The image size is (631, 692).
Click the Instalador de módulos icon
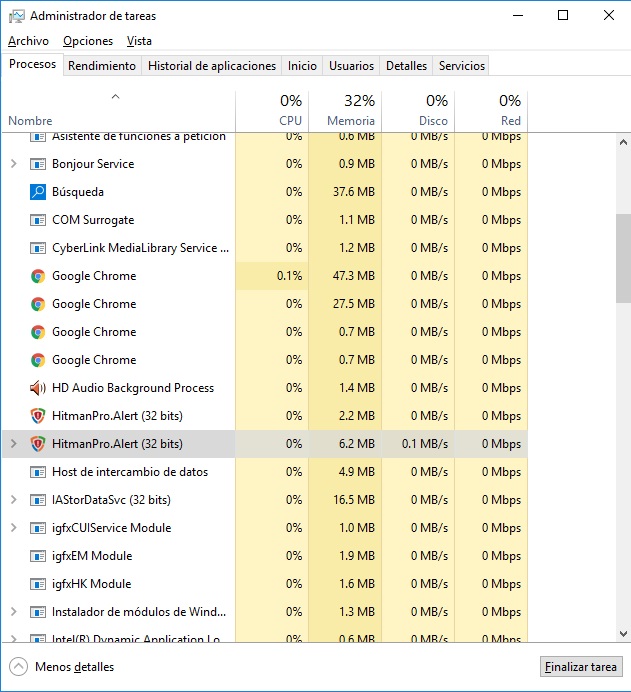tap(38, 612)
